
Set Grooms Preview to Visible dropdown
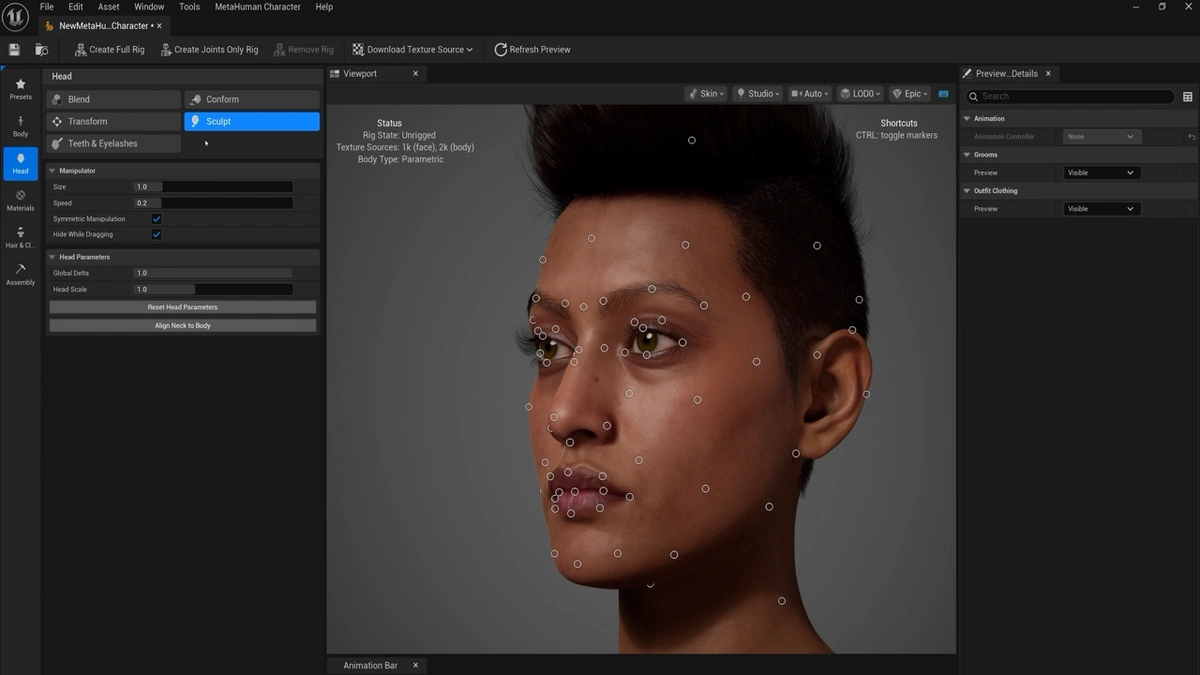(1101, 172)
